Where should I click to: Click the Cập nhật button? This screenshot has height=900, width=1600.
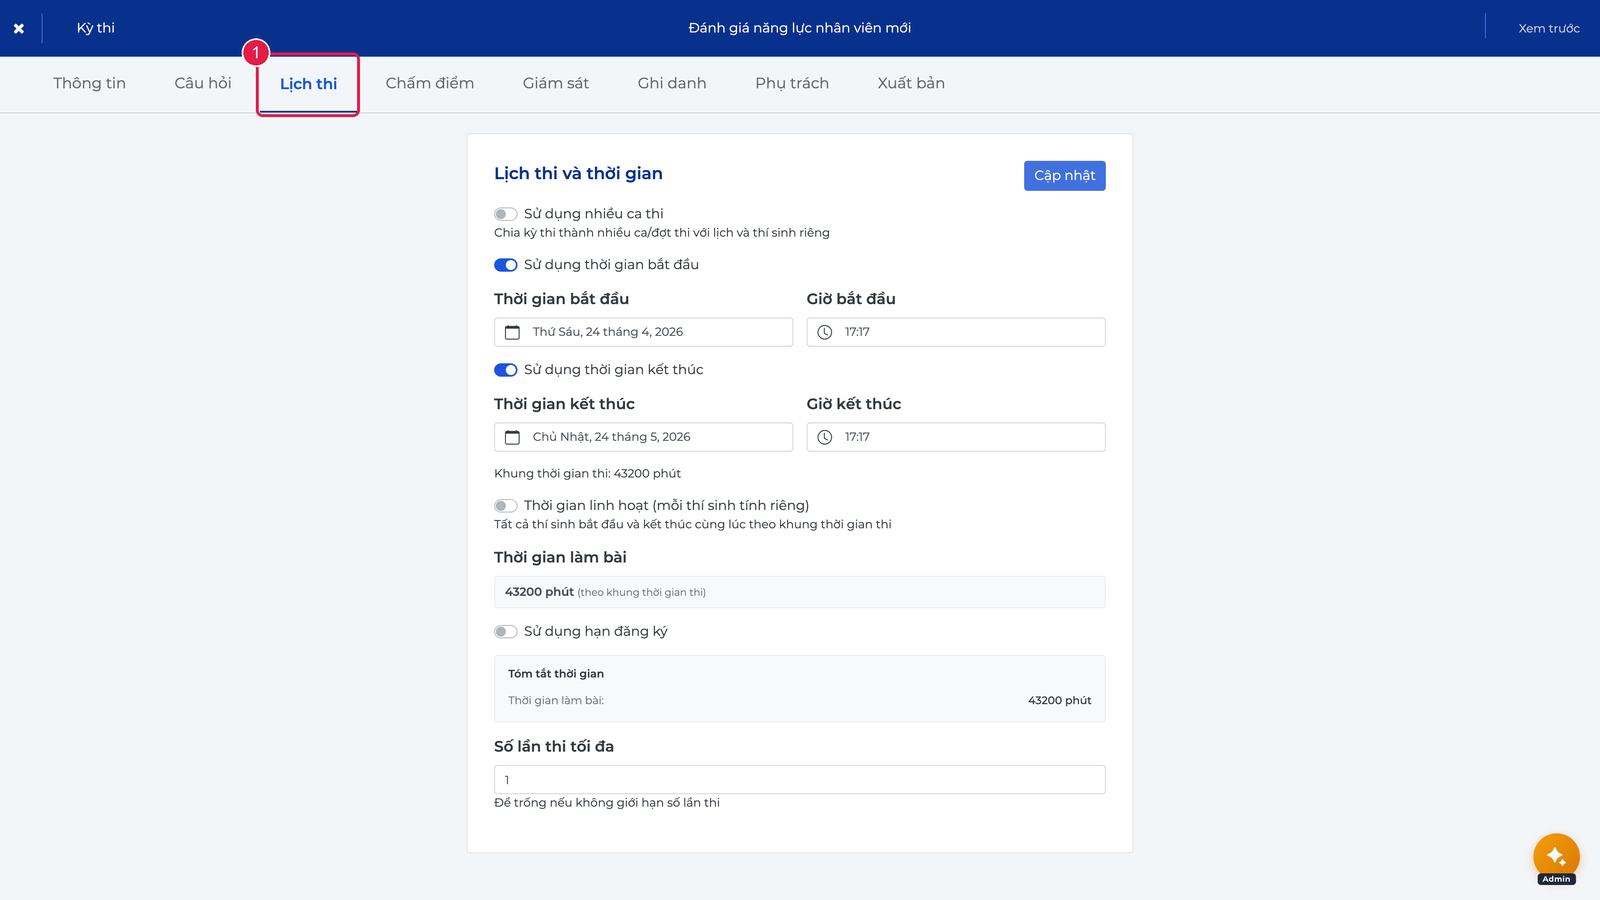(x=1065, y=176)
